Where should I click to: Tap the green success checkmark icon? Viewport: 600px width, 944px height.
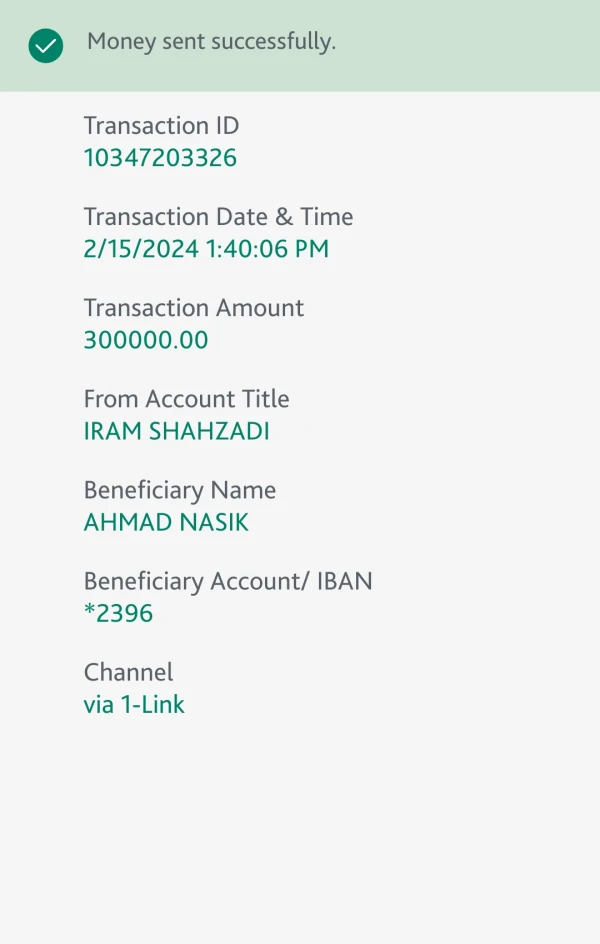tap(46, 45)
